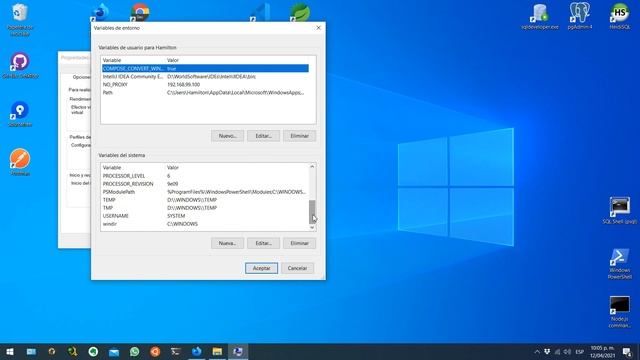Open the Windows Start menu
This screenshot has width=640, height=360.
tap(10, 351)
